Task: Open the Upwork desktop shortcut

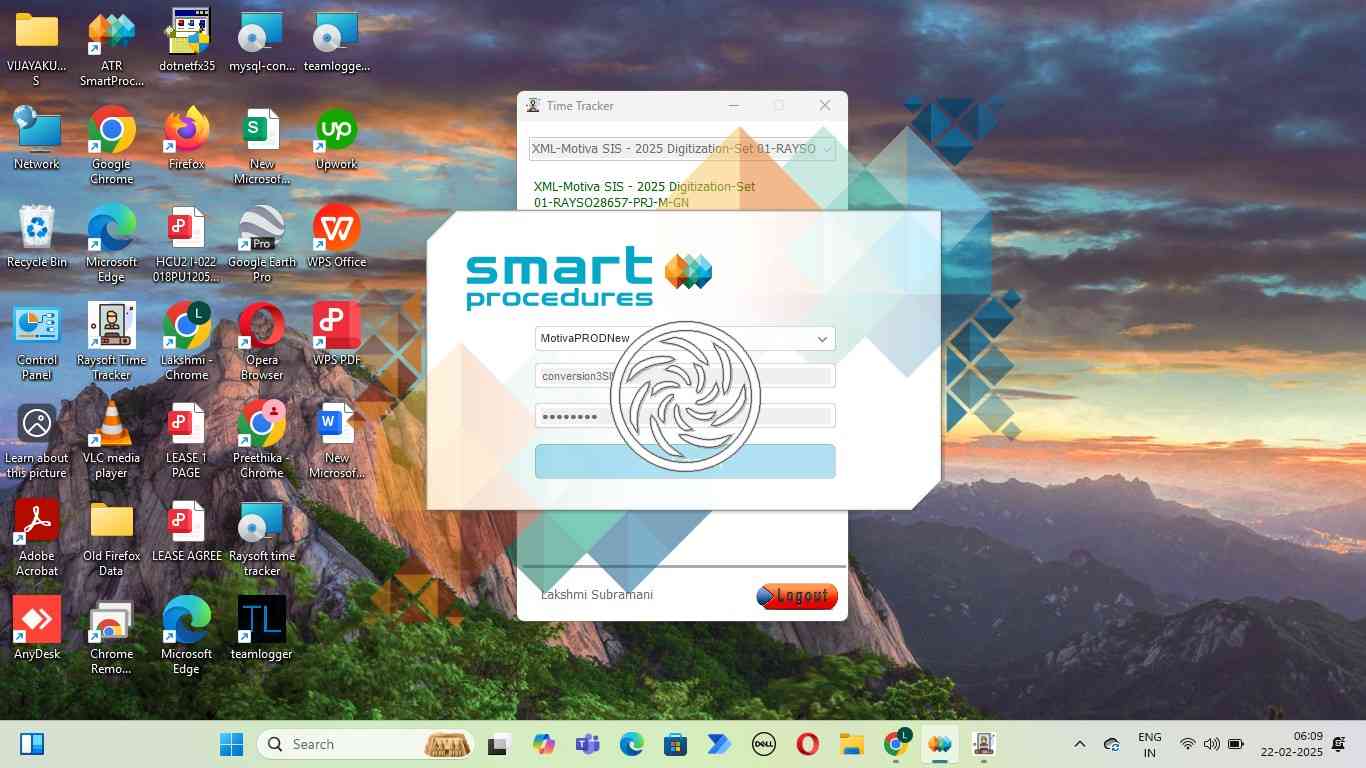Action: pyautogui.click(x=337, y=139)
